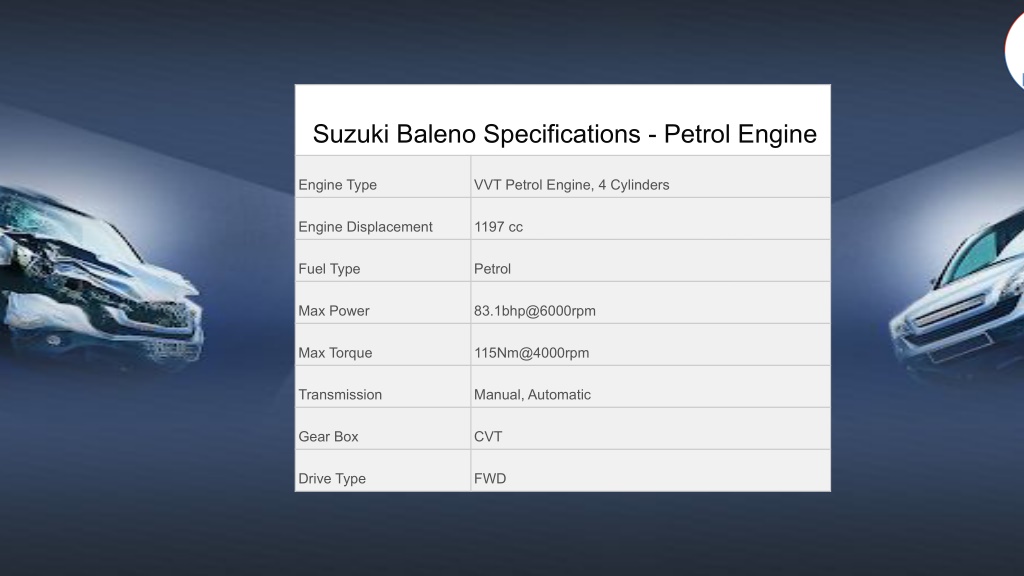The width and height of the screenshot is (1024, 576).
Task: Click the white circular logo in top-right corner
Action: coord(1015,51)
